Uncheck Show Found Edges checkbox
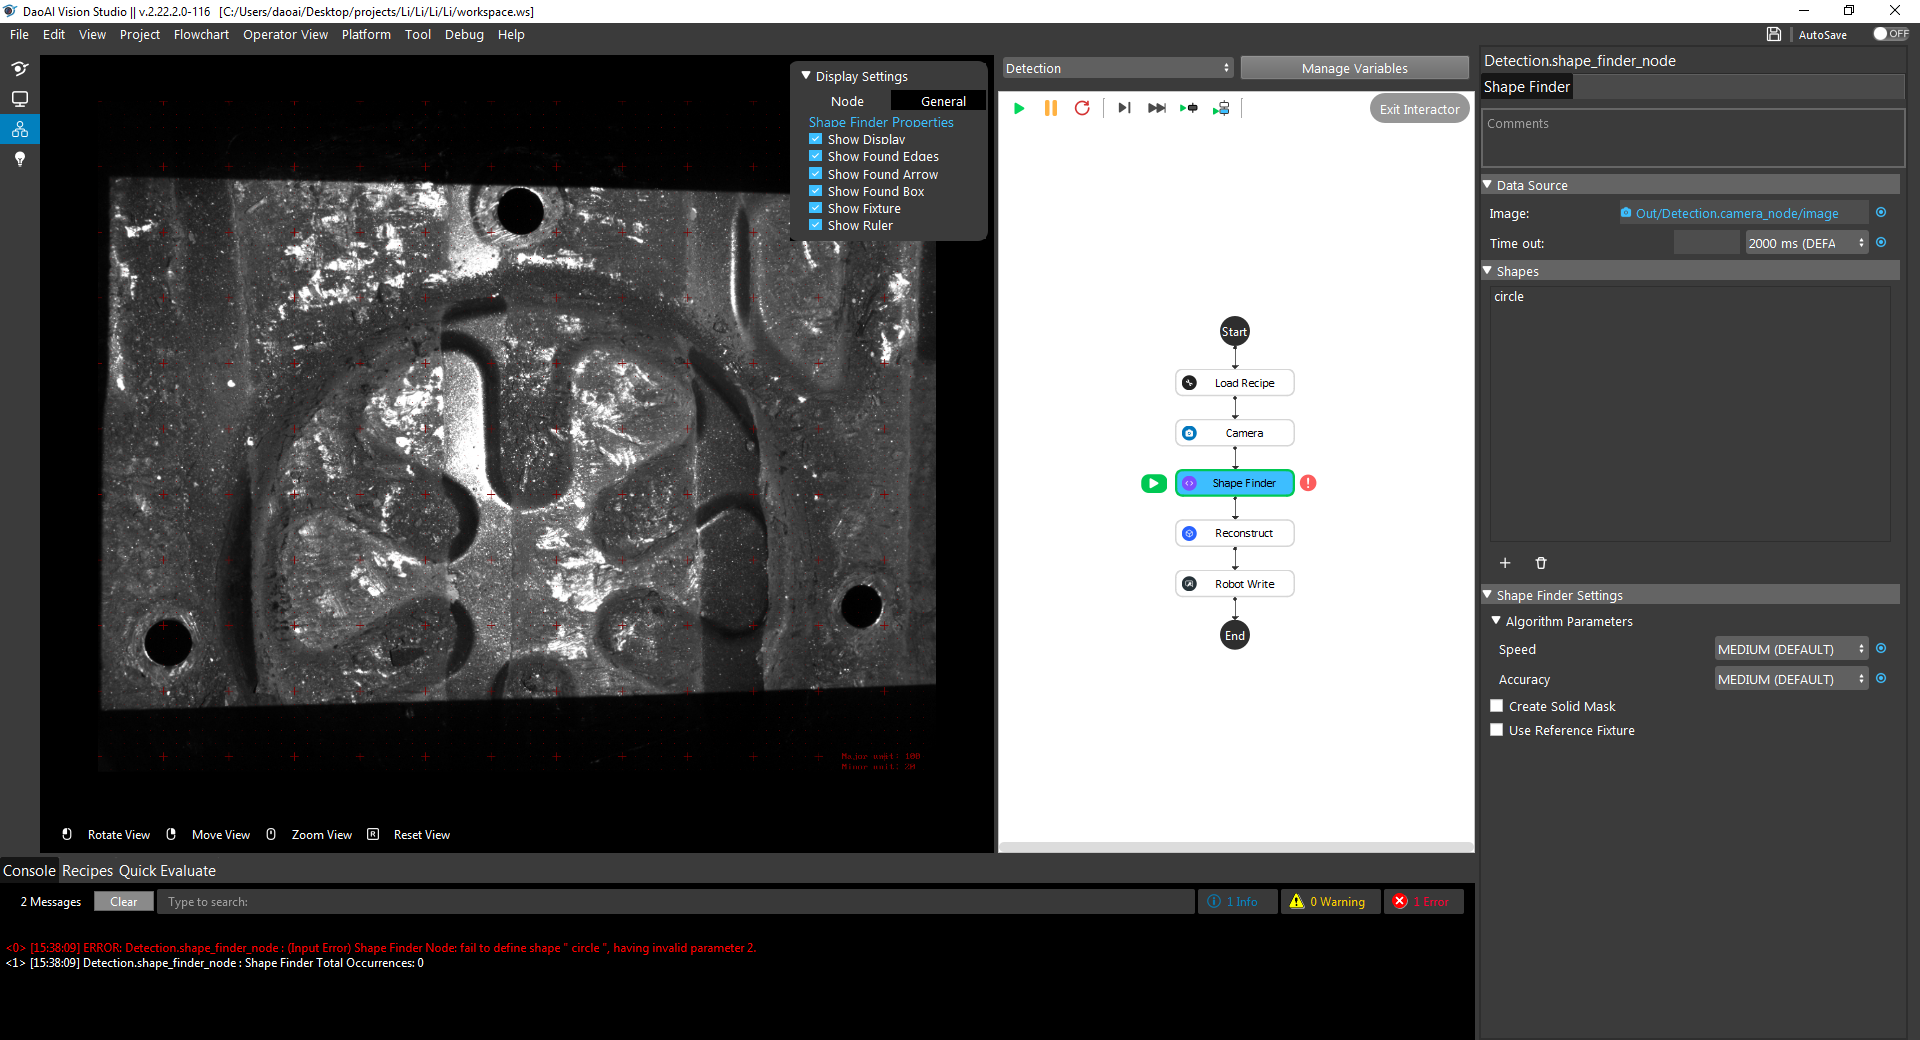Viewport: 1920px width, 1040px height. coord(815,156)
